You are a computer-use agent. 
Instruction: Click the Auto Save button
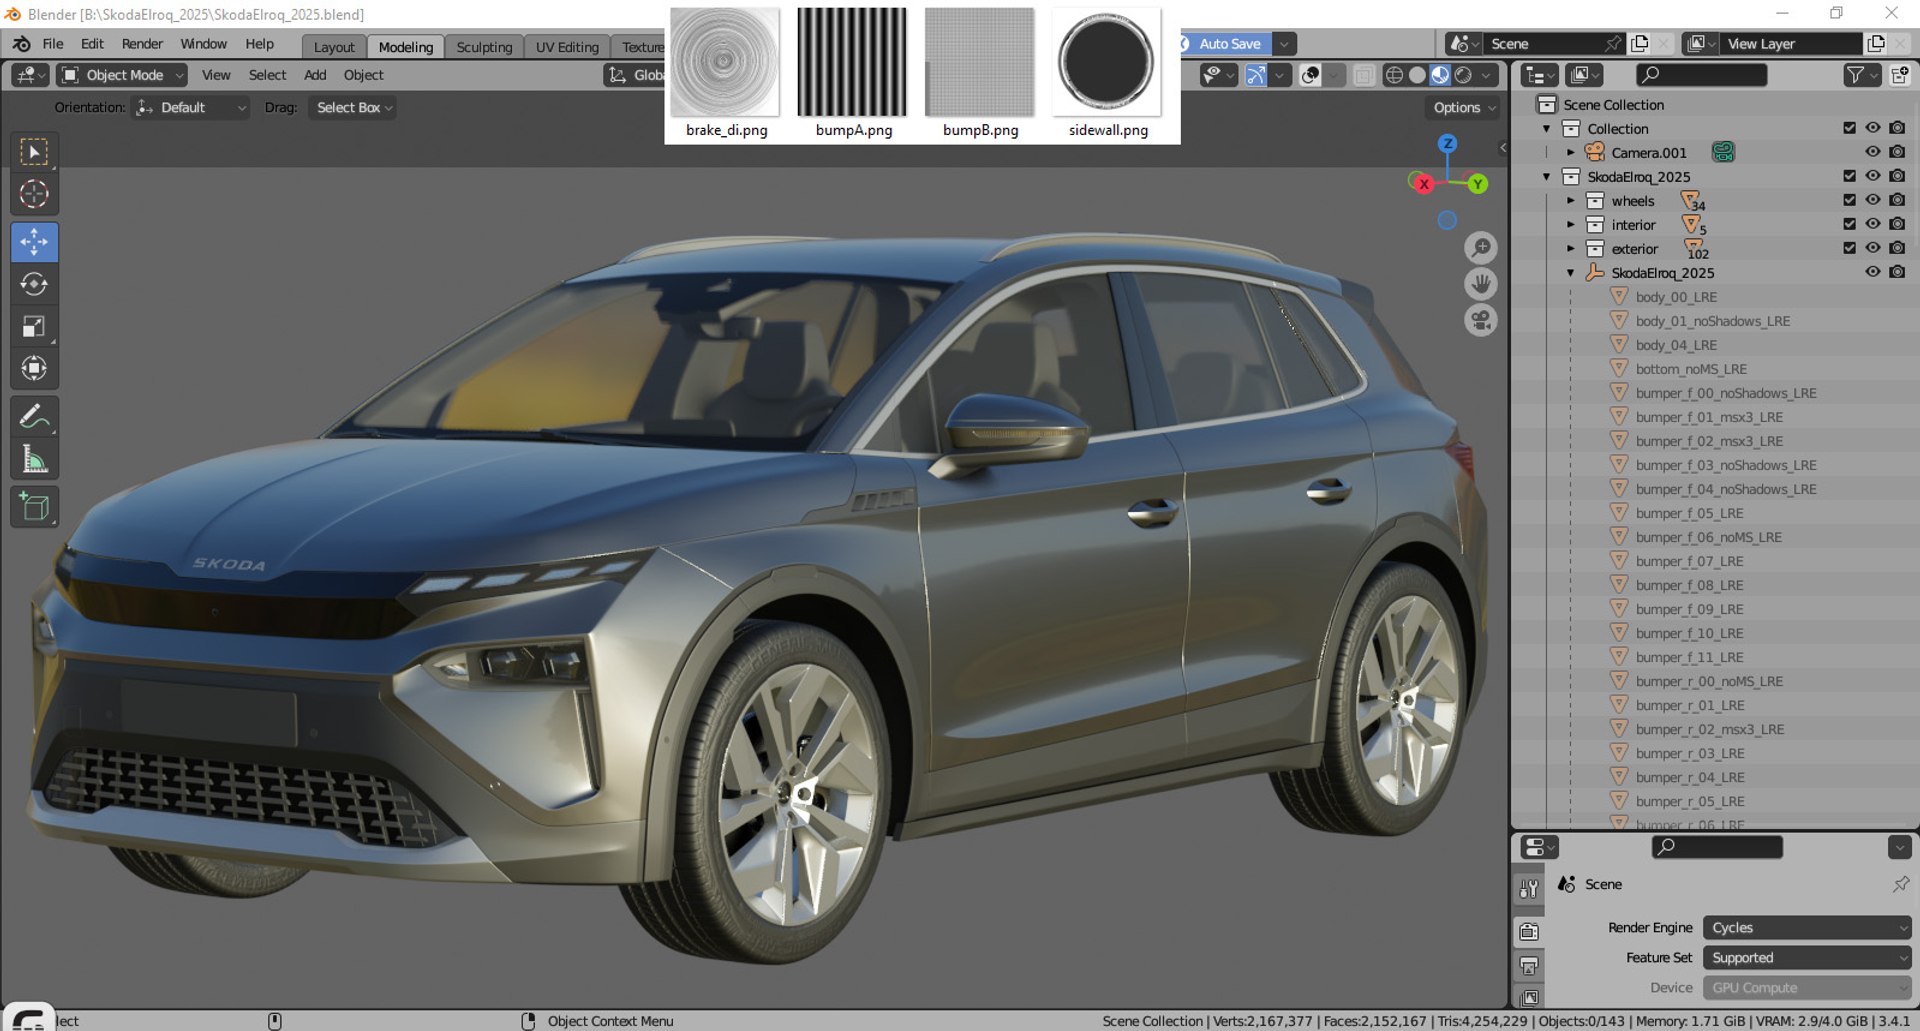1230,44
